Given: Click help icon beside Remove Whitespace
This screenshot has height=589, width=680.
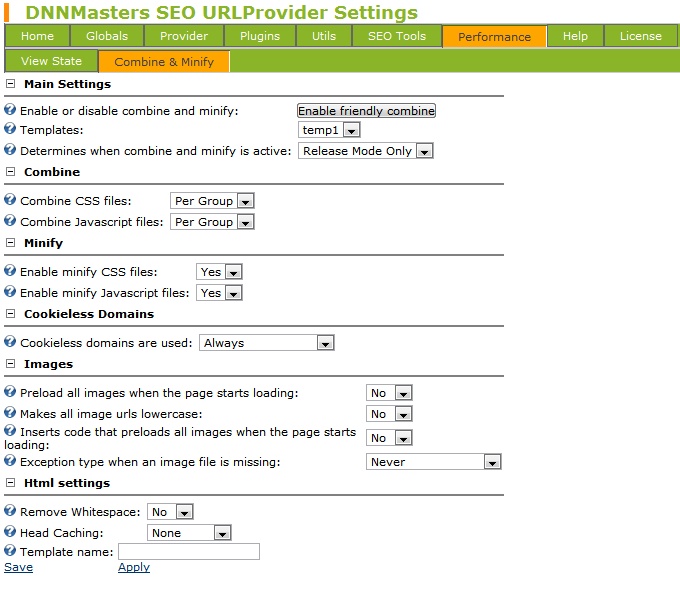Looking at the screenshot, I should tap(10, 510).
